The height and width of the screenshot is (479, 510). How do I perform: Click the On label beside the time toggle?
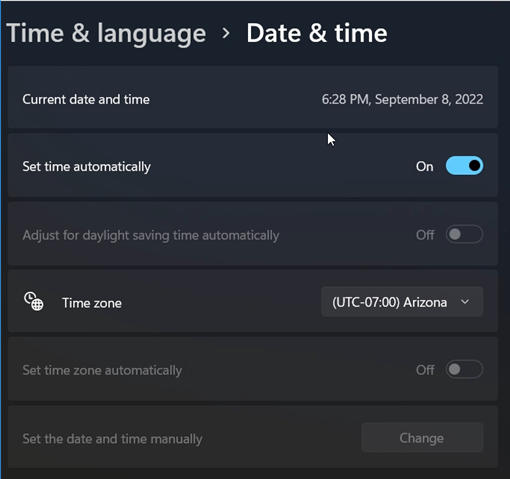pyautogui.click(x=424, y=166)
